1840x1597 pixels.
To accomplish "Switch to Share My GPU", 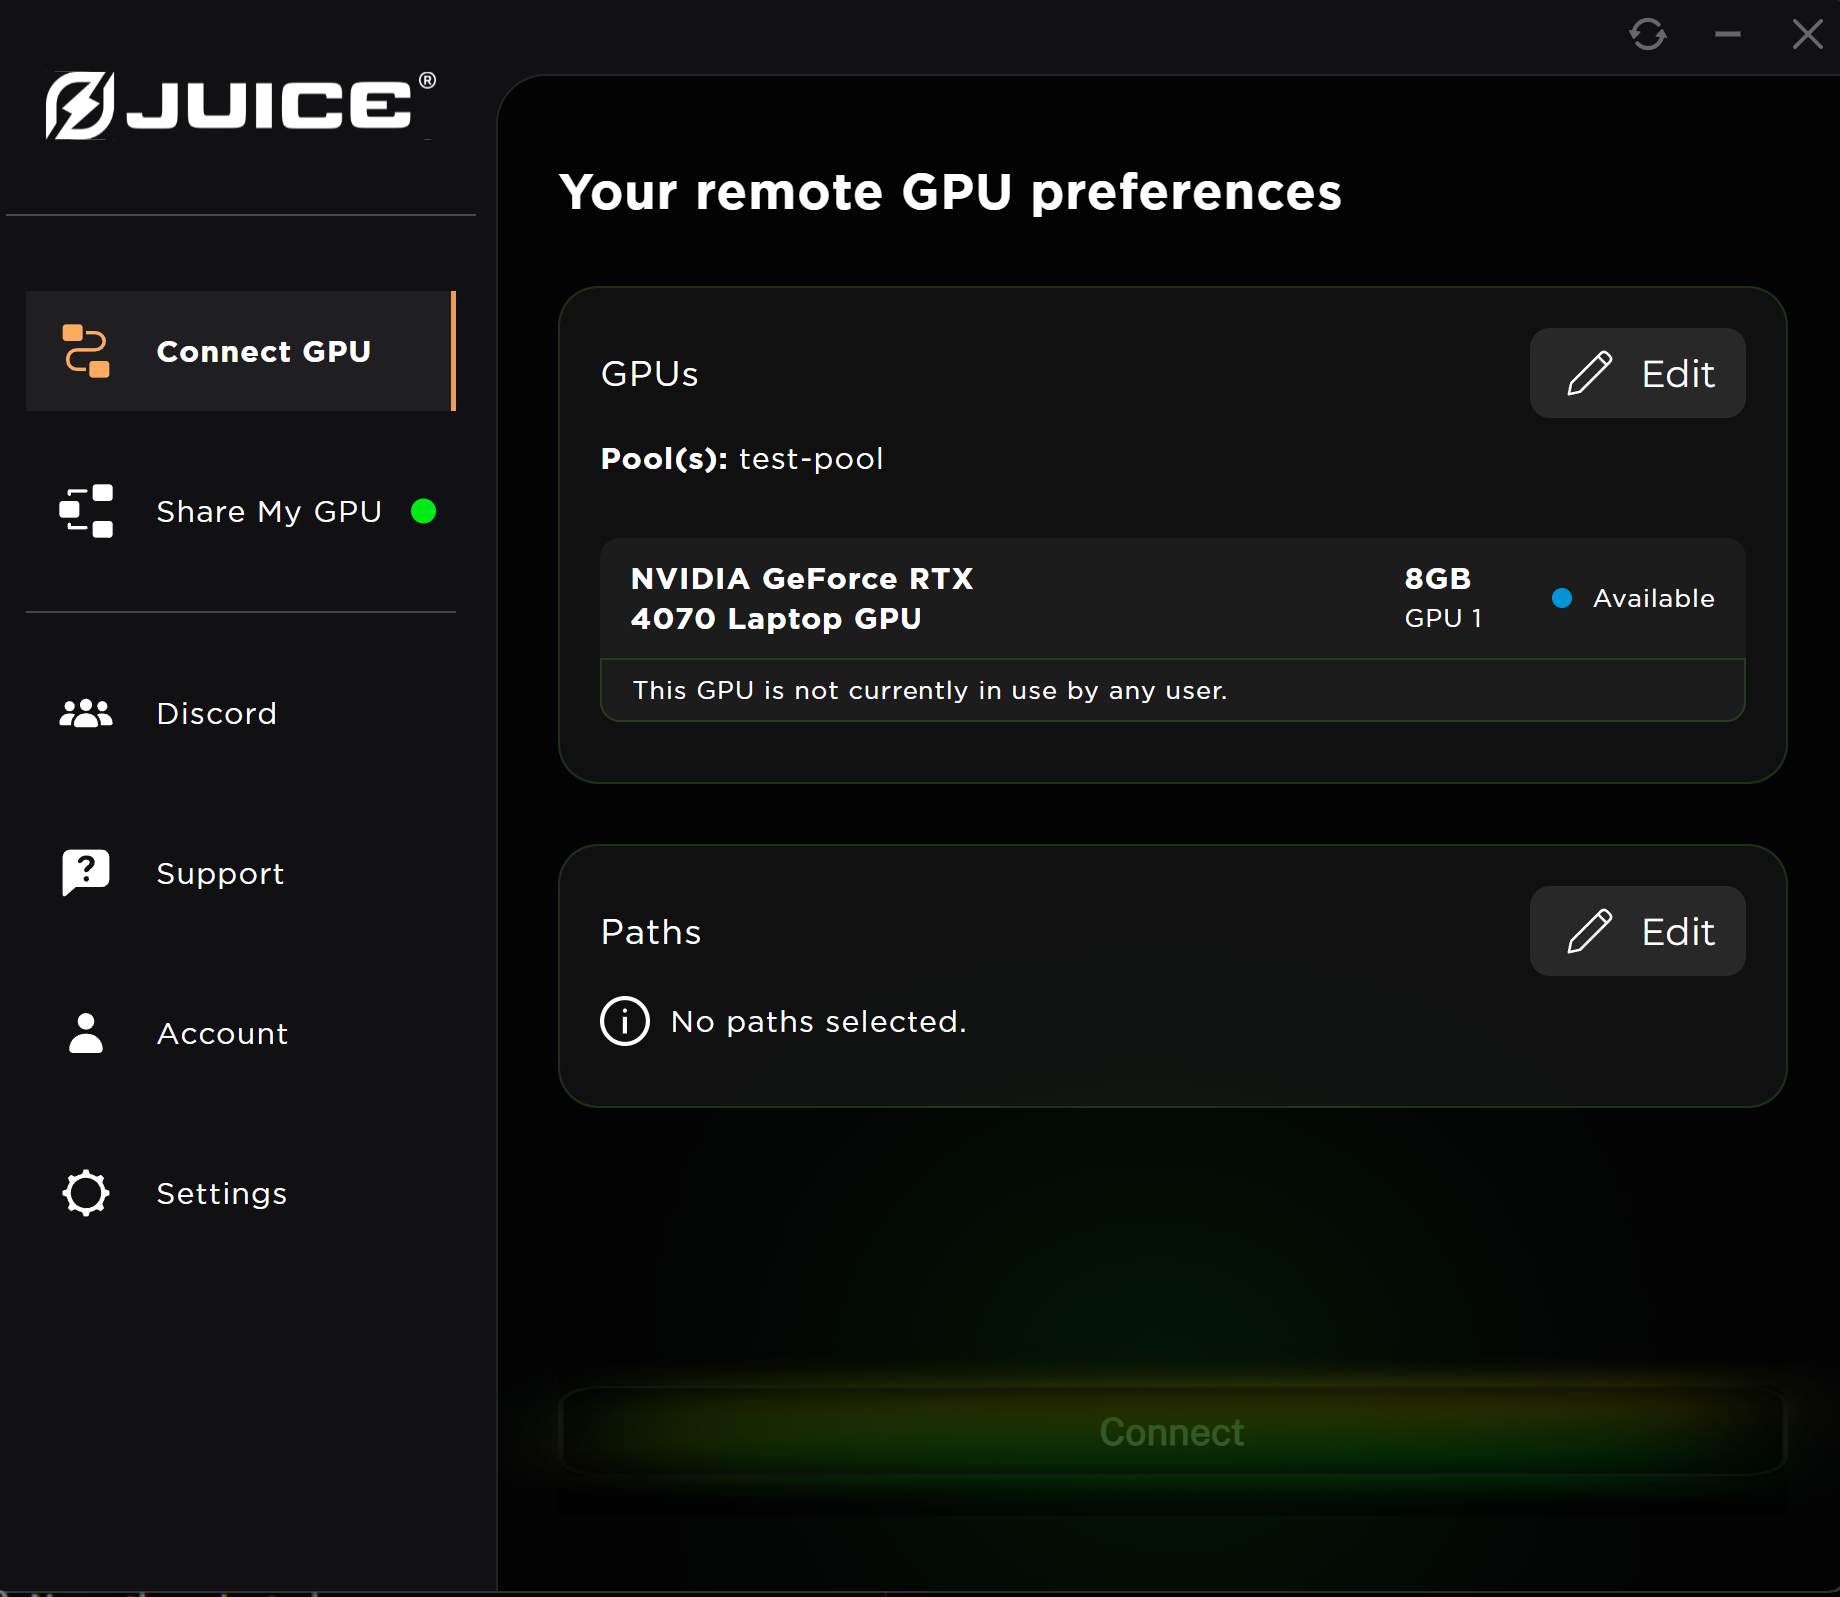I will click(x=241, y=511).
